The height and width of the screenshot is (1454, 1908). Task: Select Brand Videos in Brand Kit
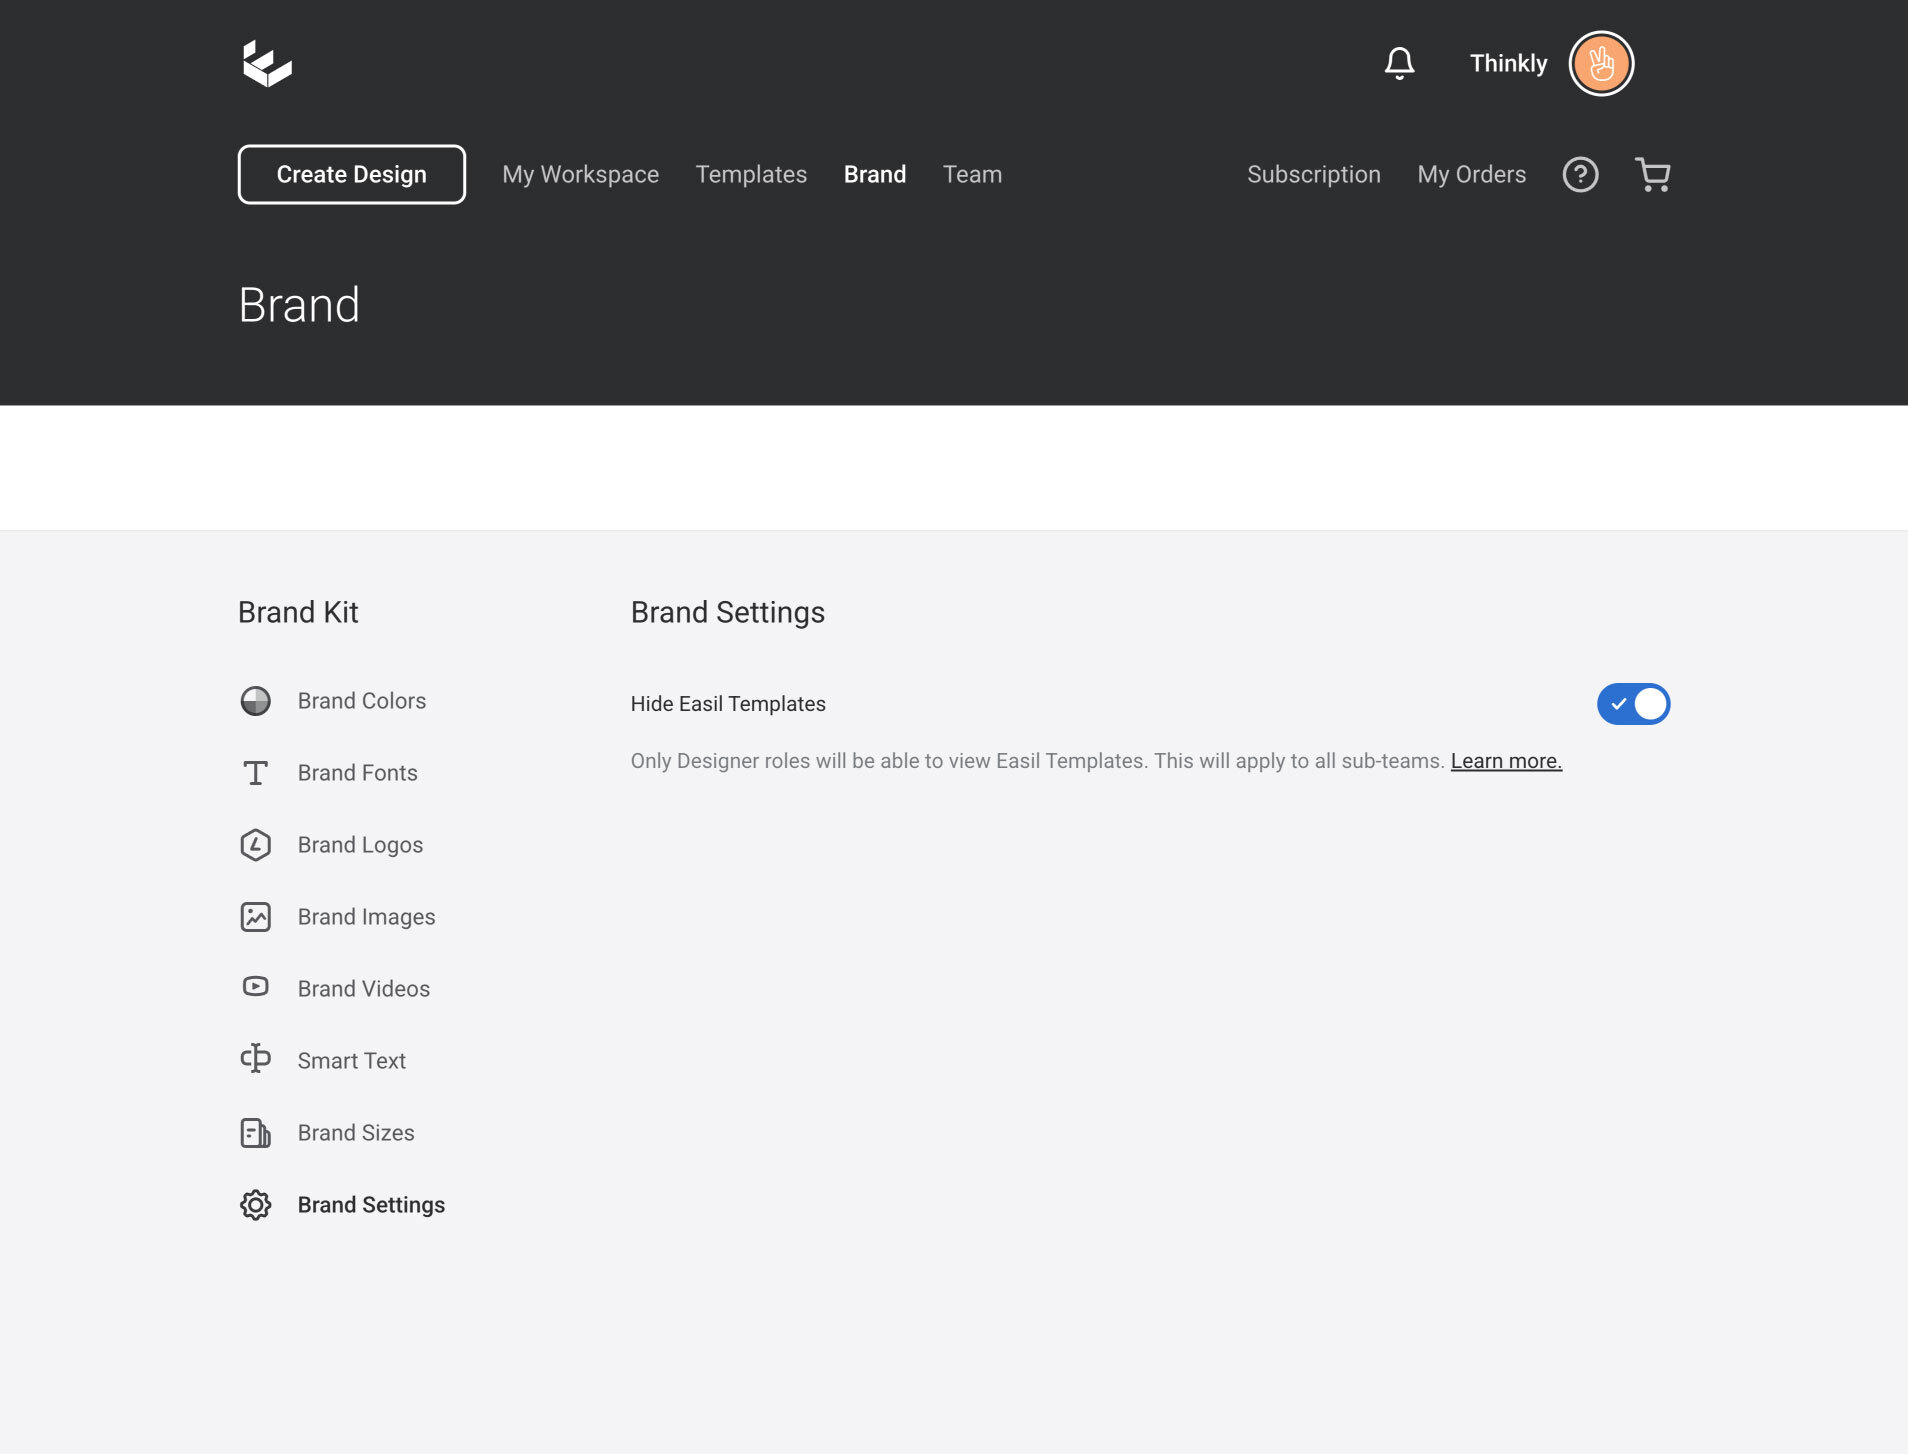(364, 989)
